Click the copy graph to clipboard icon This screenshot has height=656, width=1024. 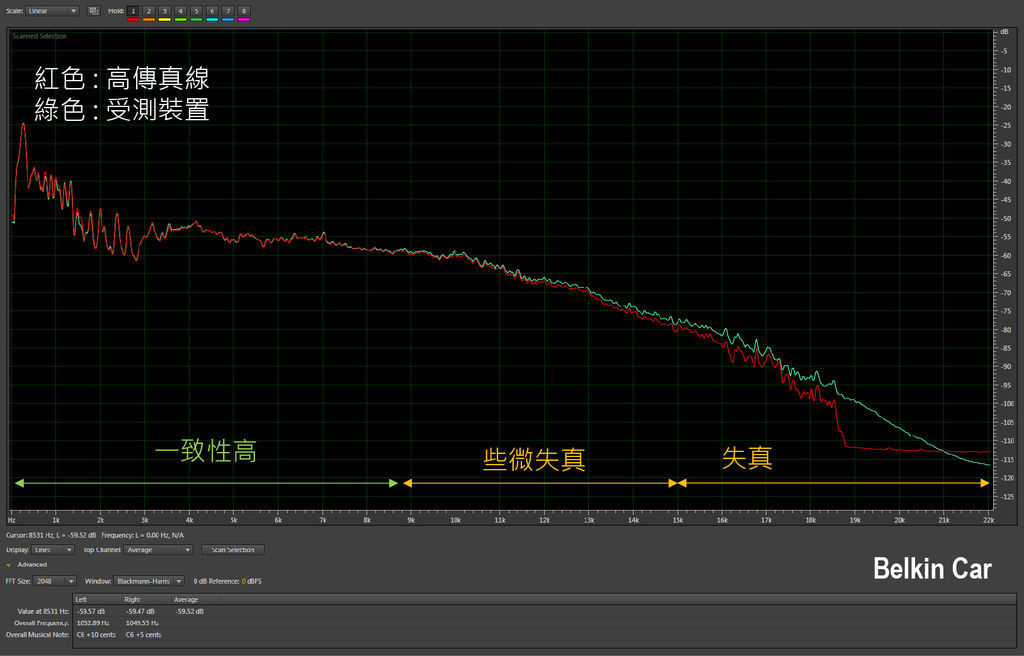click(93, 10)
